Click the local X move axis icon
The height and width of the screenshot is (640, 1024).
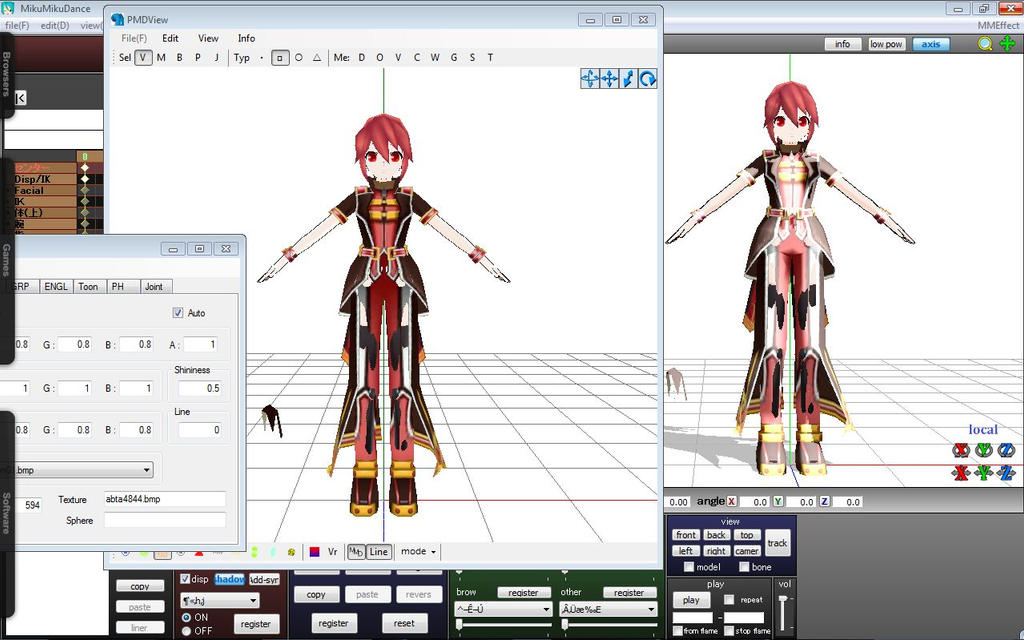(961, 472)
